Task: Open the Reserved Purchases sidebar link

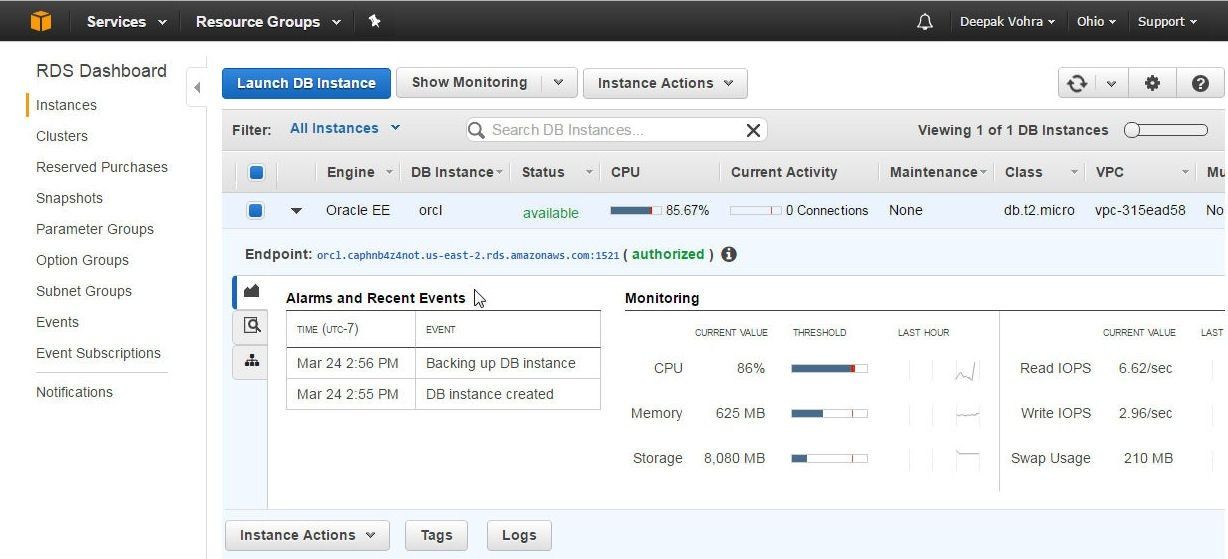Action: [102, 167]
